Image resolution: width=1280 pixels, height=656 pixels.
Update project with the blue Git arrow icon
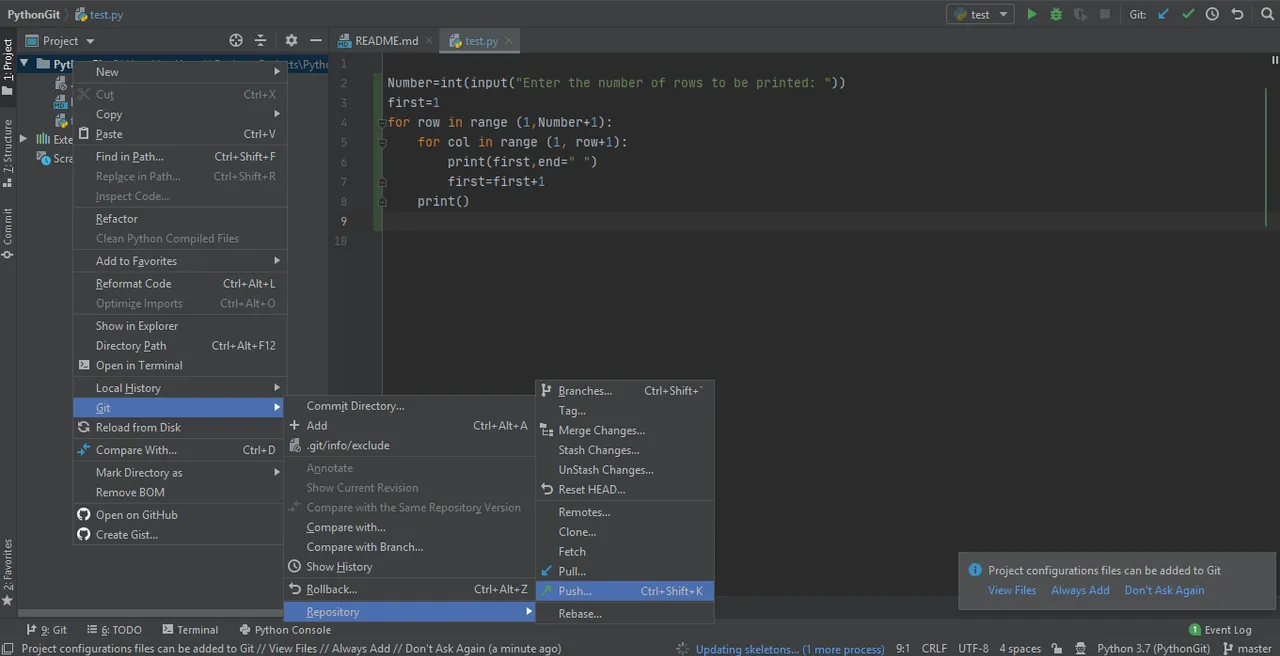click(x=1163, y=14)
